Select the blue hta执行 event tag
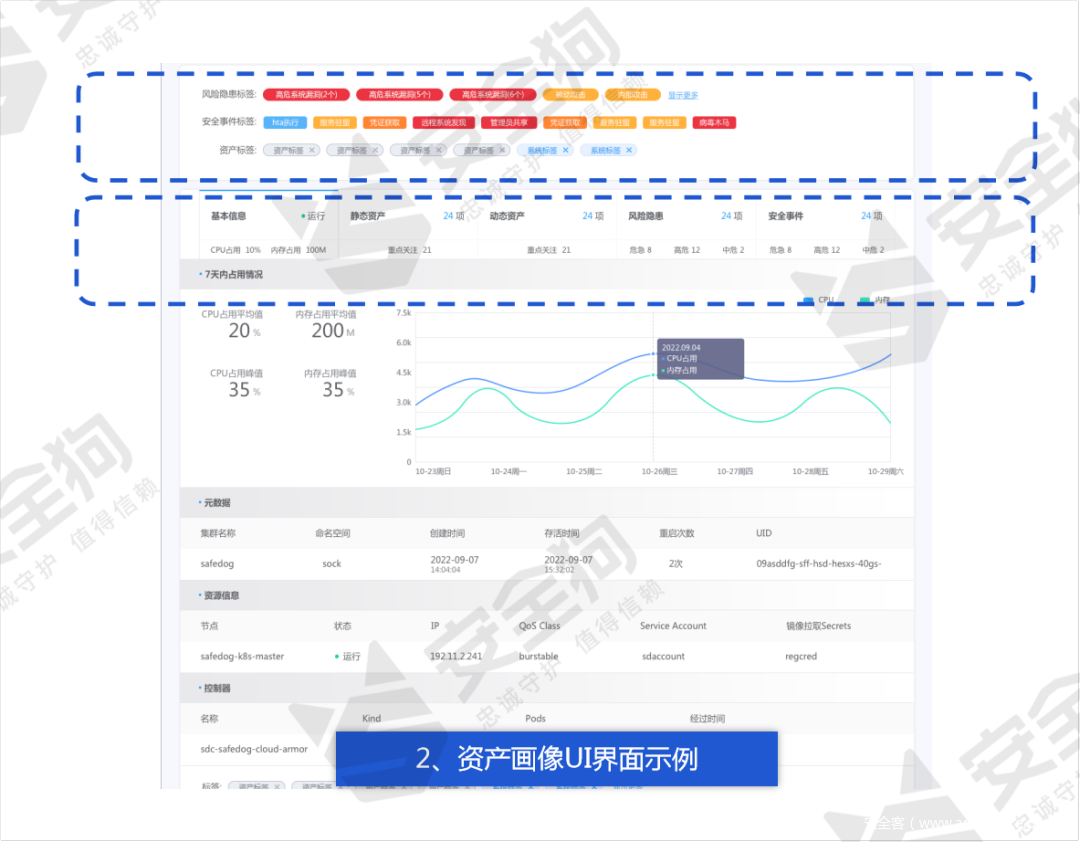This screenshot has width=1080, height=842. tap(285, 123)
